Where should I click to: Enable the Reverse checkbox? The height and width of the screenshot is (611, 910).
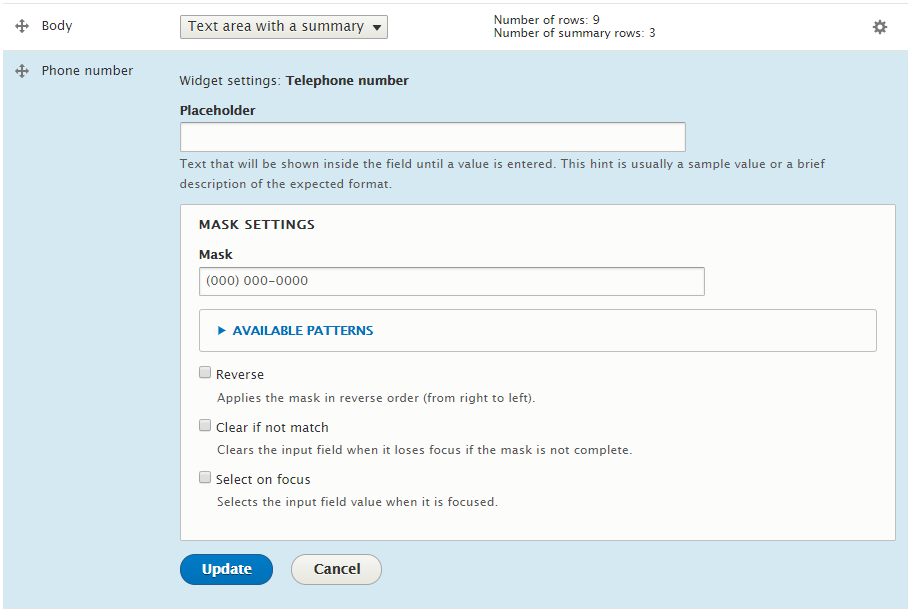coord(205,373)
